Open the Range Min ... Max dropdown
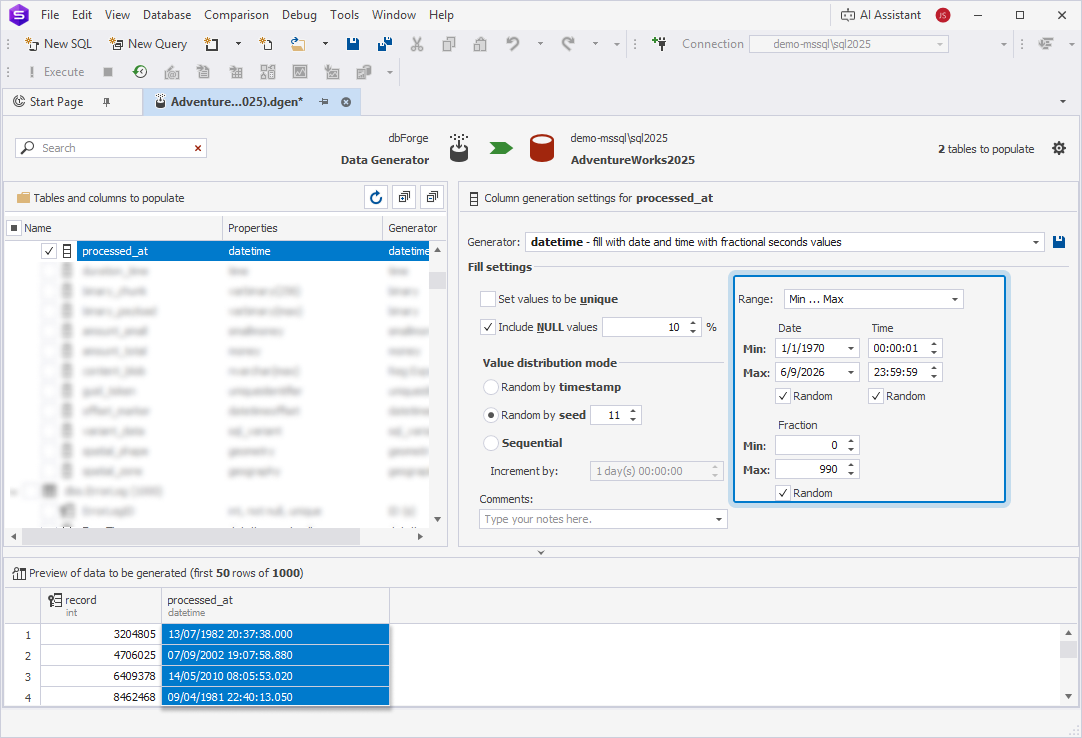 click(x=954, y=299)
